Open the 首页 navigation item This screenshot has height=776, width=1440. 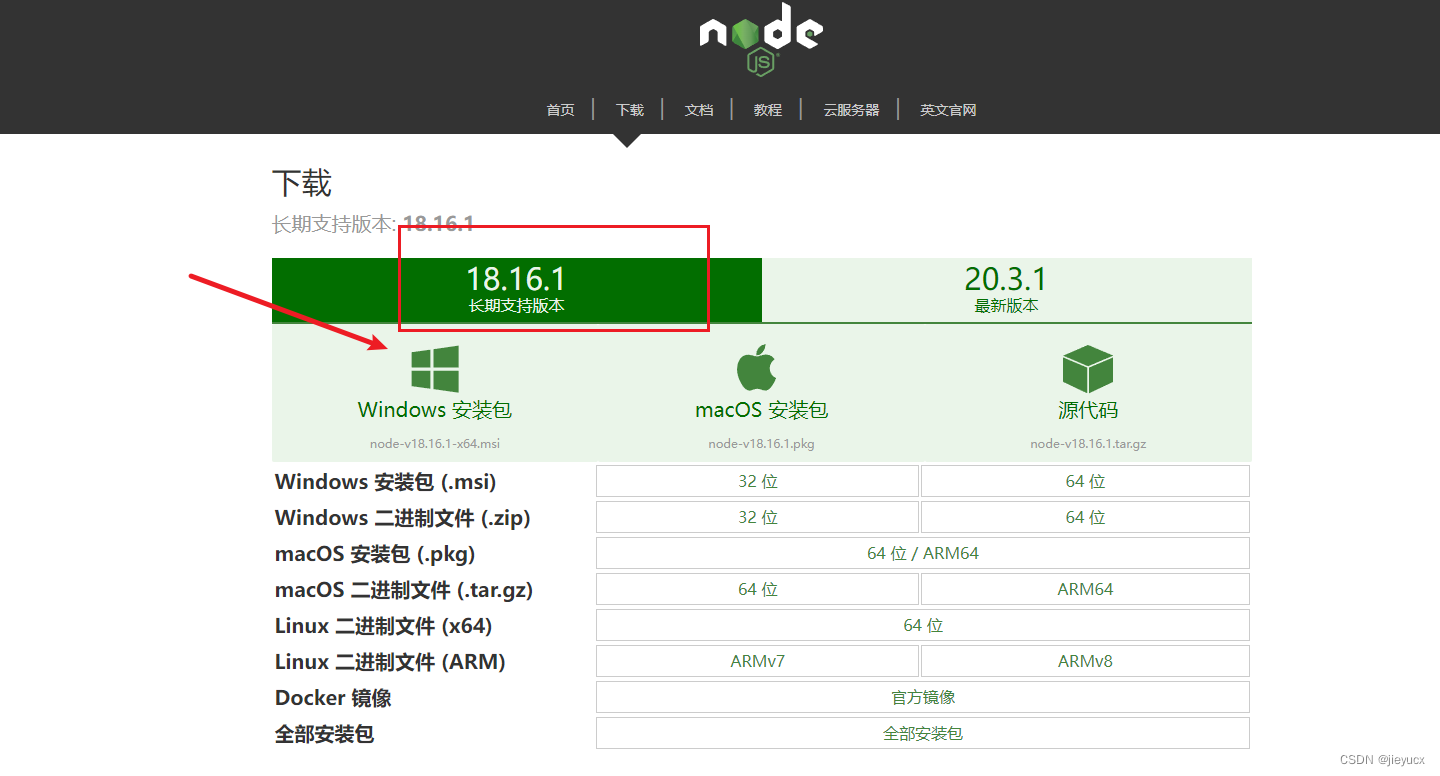pos(560,110)
